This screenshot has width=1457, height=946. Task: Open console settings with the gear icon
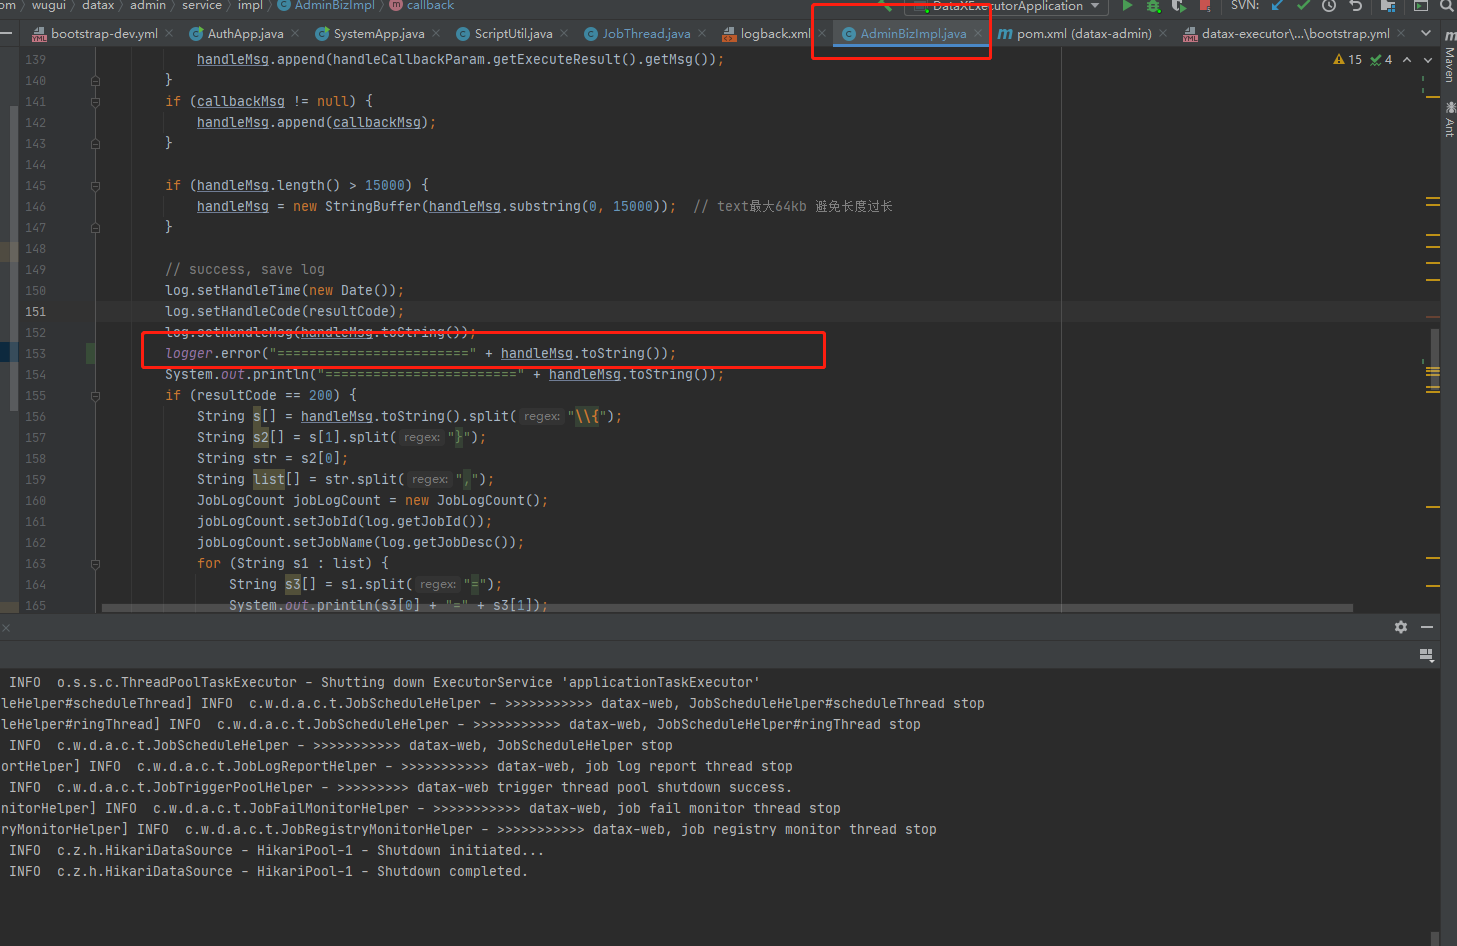click(1400, 627)
